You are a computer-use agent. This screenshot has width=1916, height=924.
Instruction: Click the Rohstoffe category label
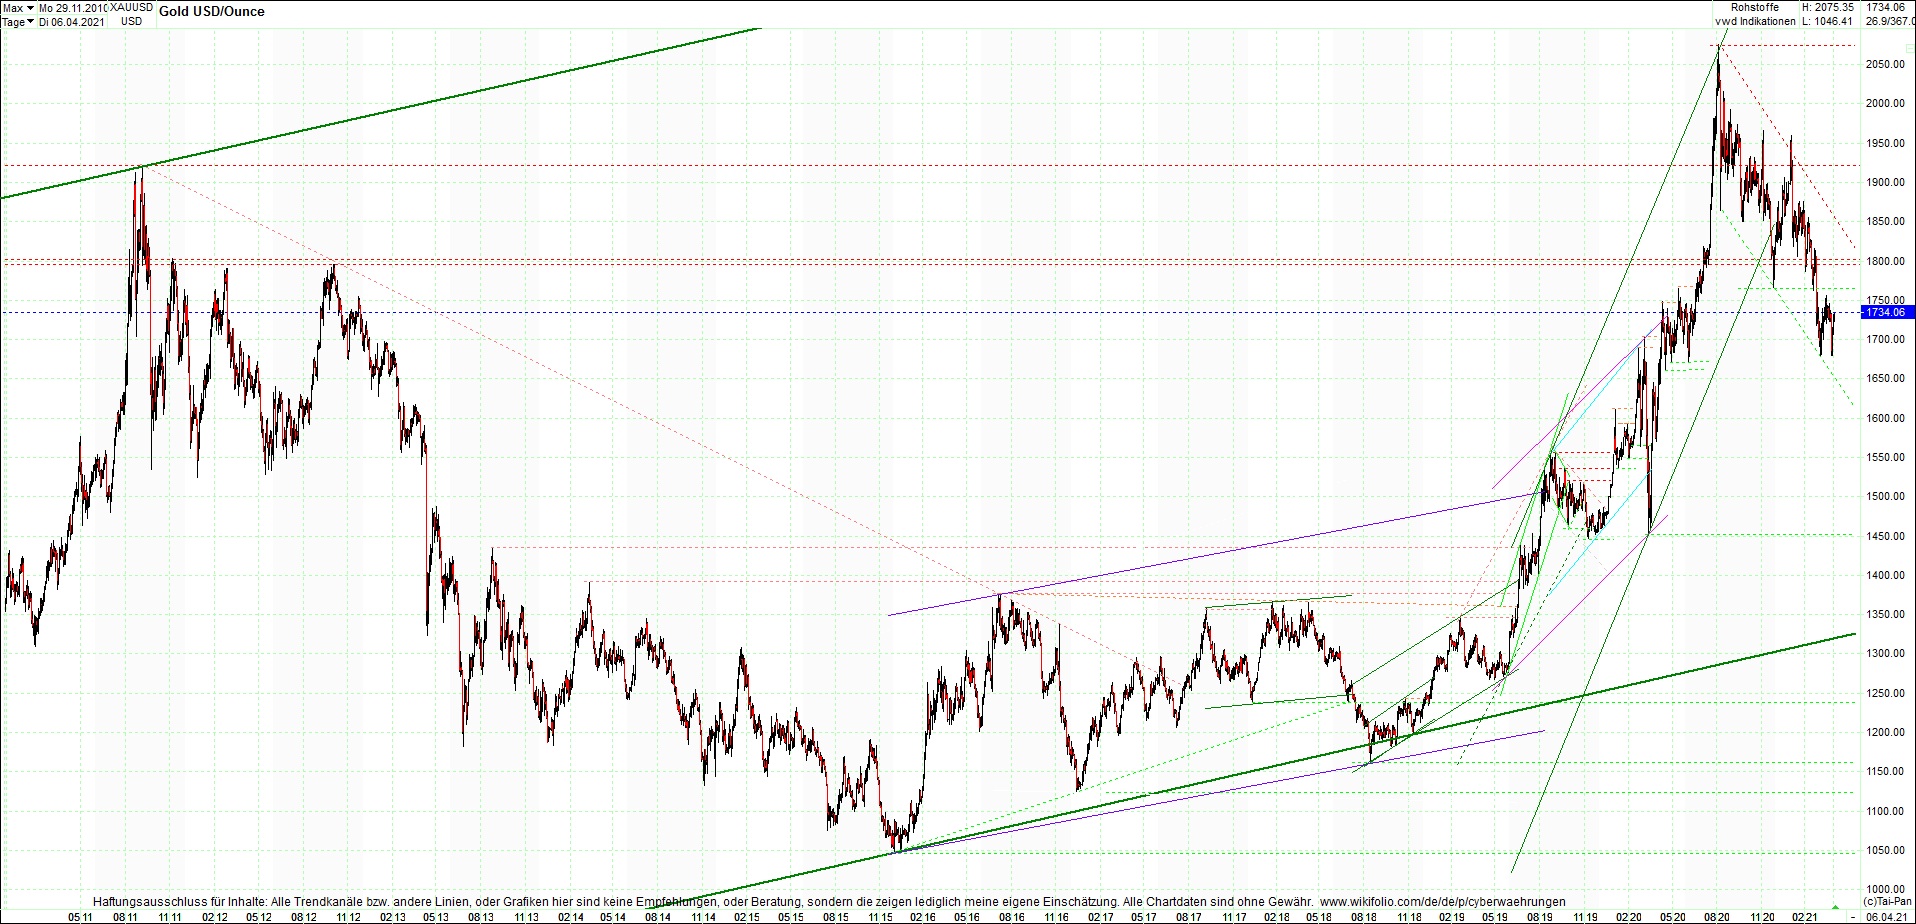pos(1755,8)
